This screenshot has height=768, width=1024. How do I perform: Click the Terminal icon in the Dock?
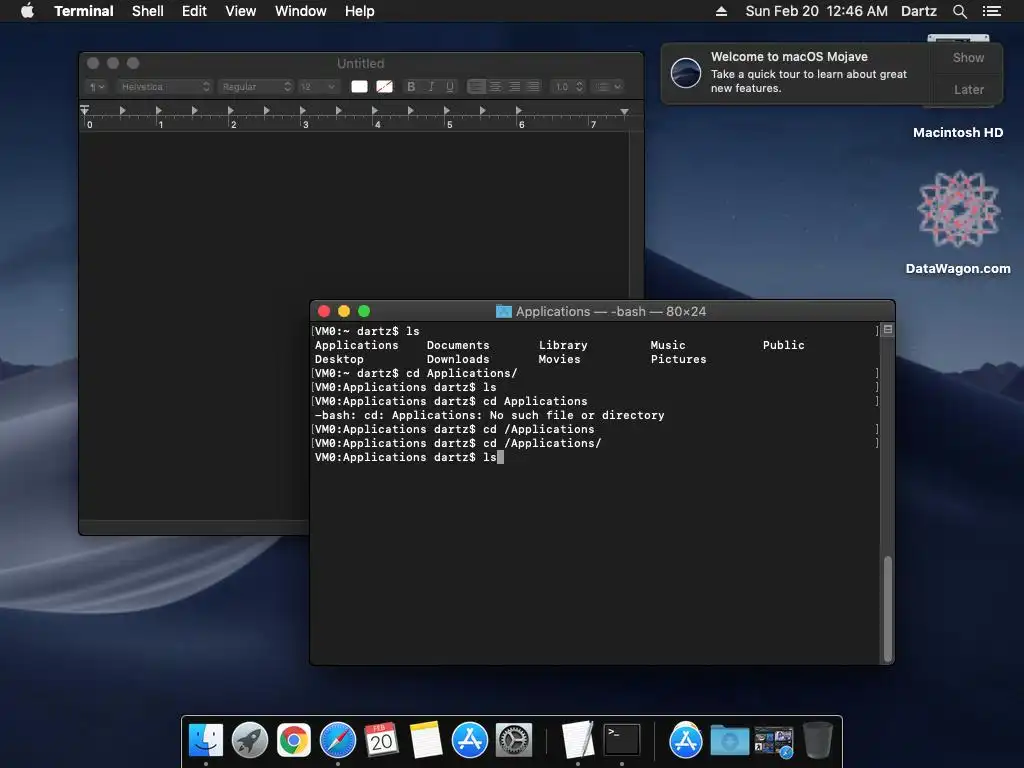(x=622, y=741)
